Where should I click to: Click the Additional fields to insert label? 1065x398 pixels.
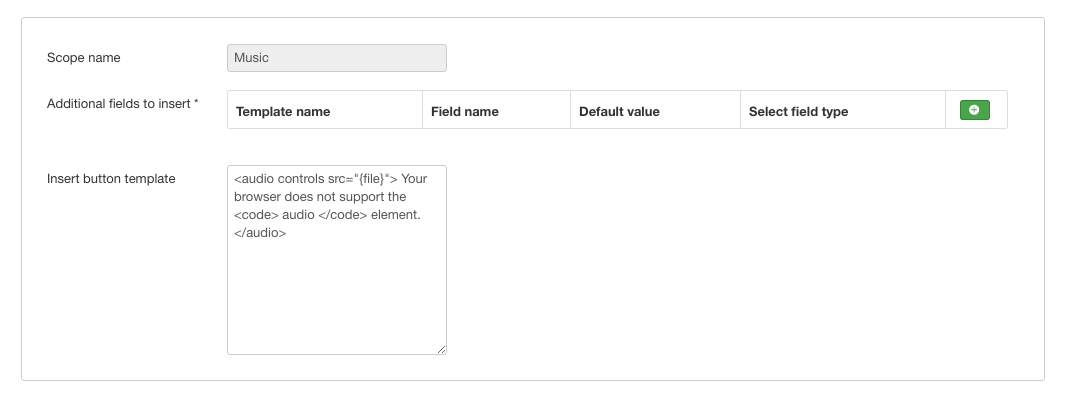[x=119, y=104]
